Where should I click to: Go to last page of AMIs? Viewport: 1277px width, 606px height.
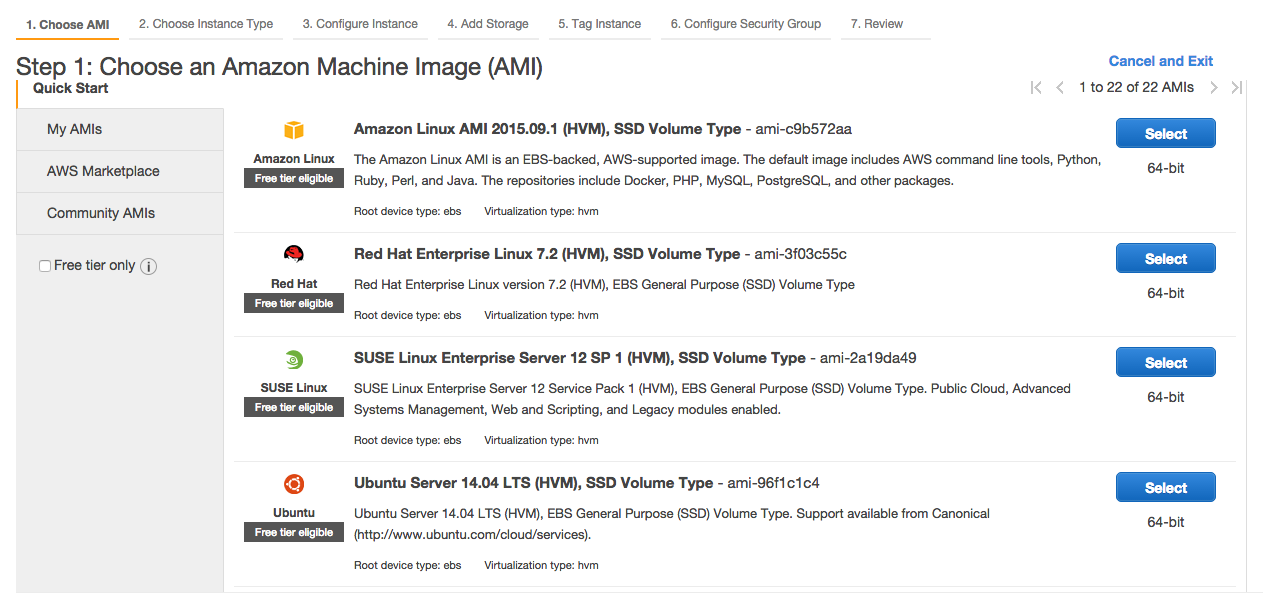click(x=1237, y=88)
